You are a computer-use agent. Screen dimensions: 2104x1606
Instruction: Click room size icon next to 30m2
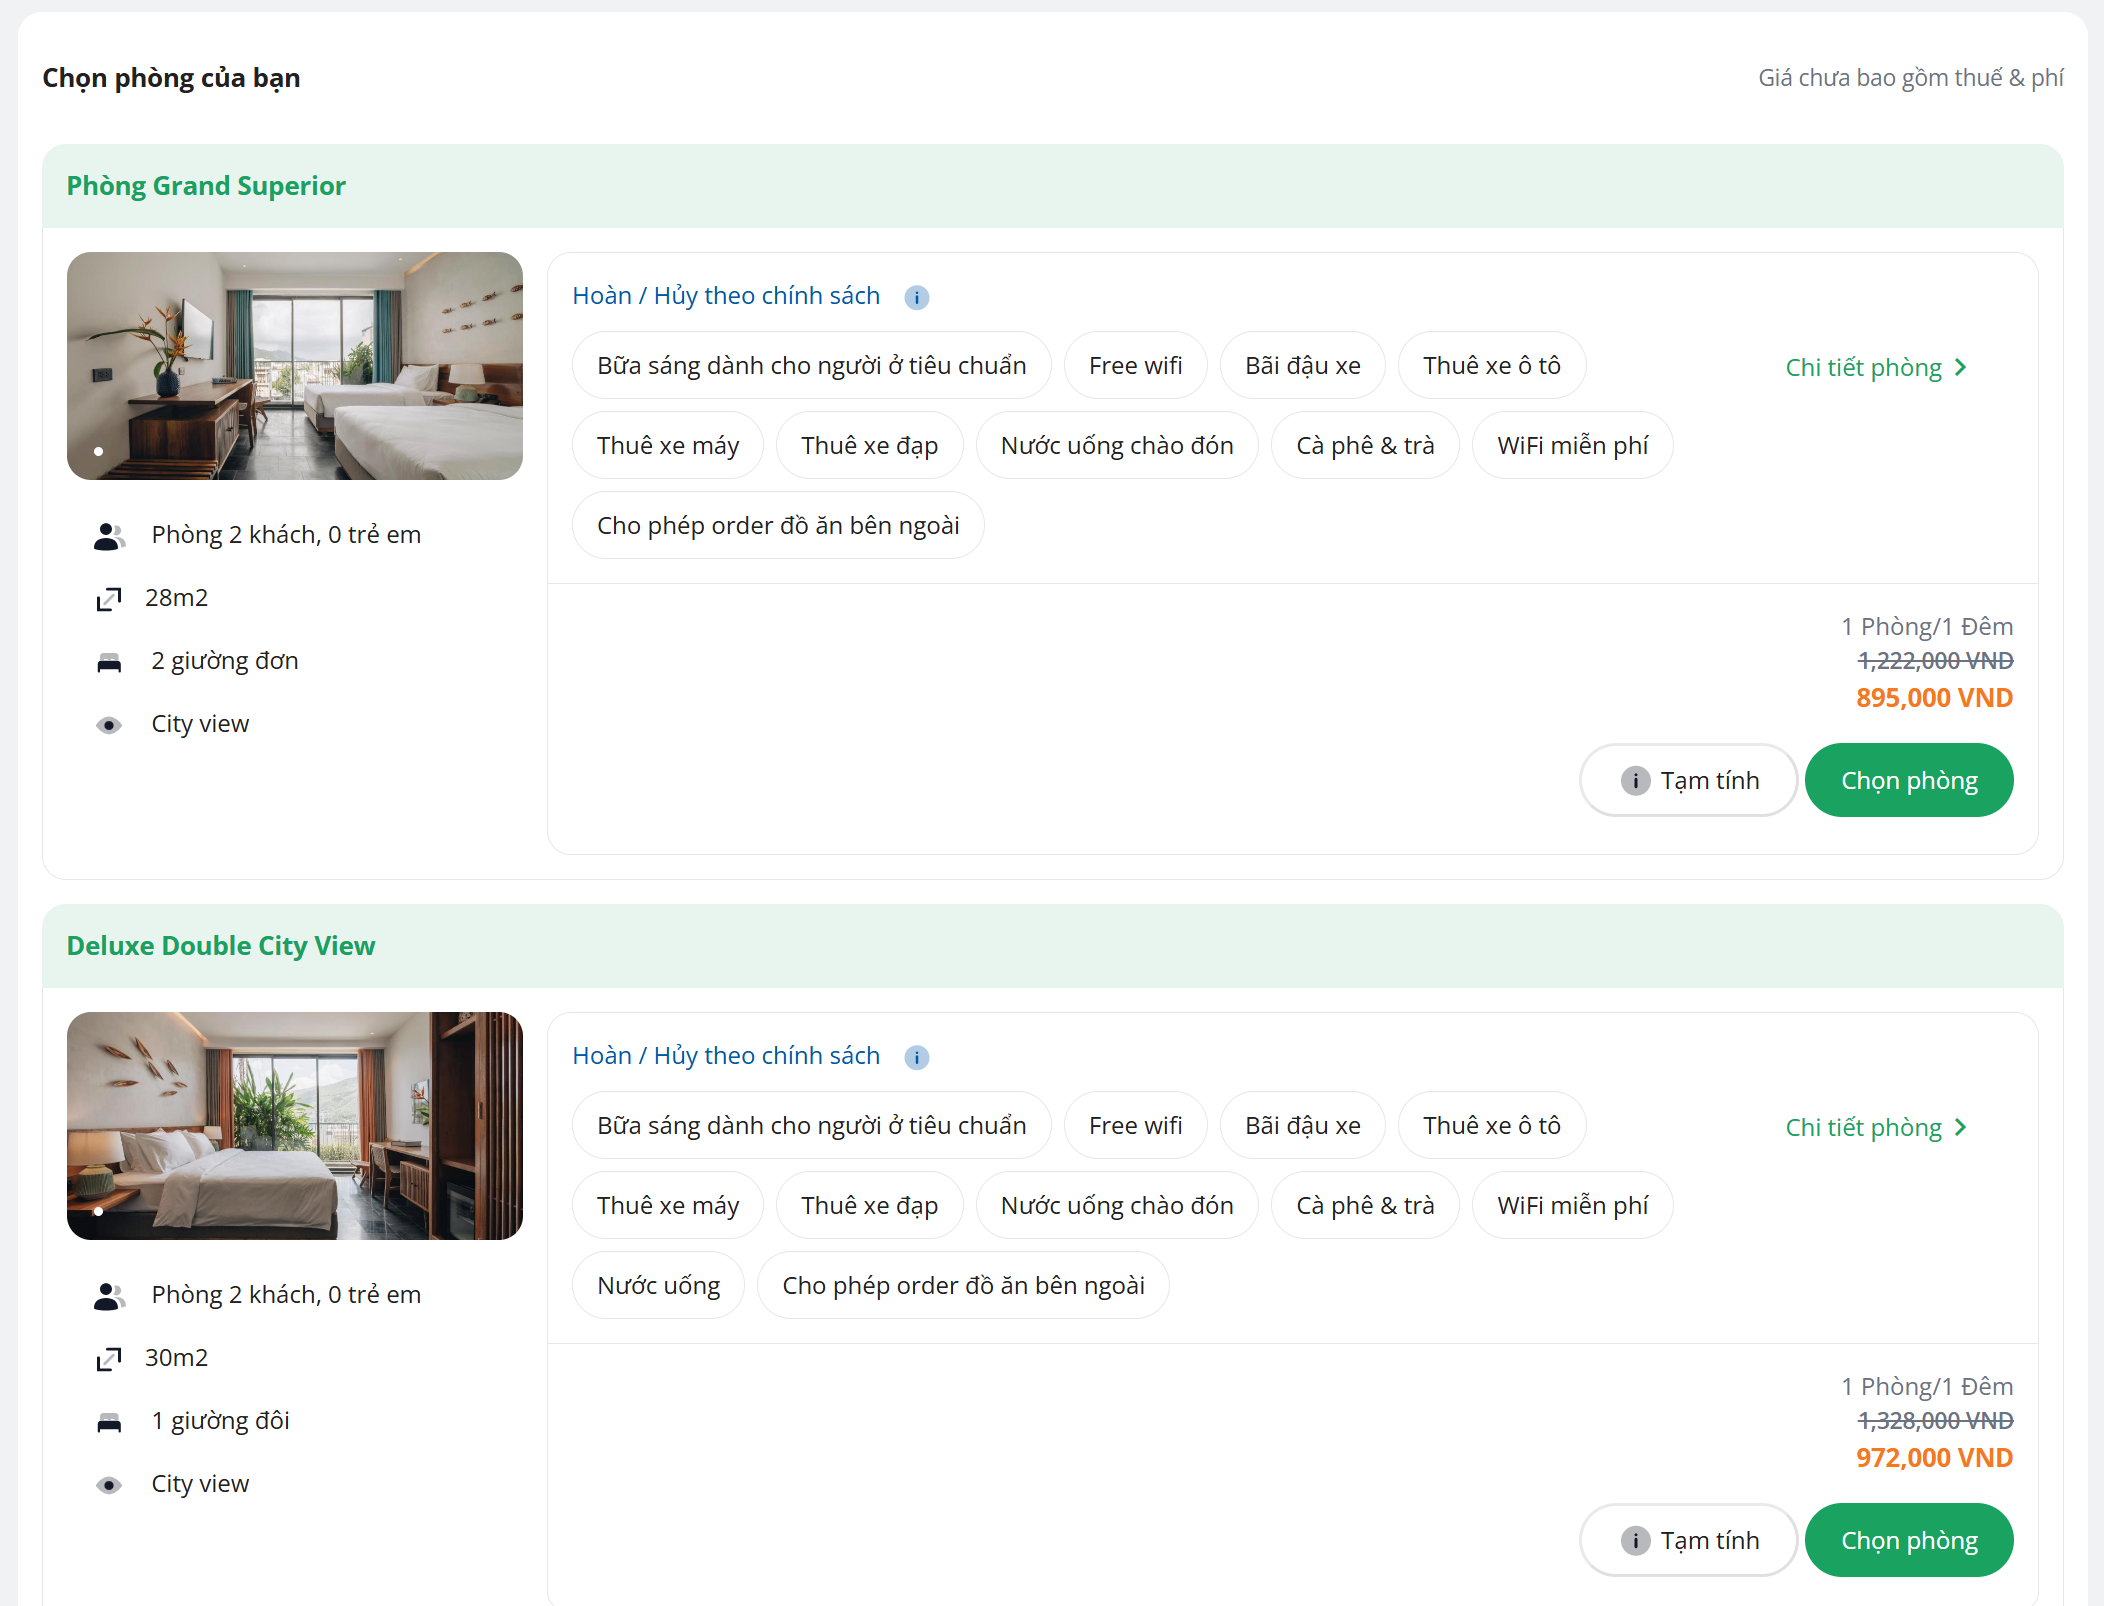109,1359
